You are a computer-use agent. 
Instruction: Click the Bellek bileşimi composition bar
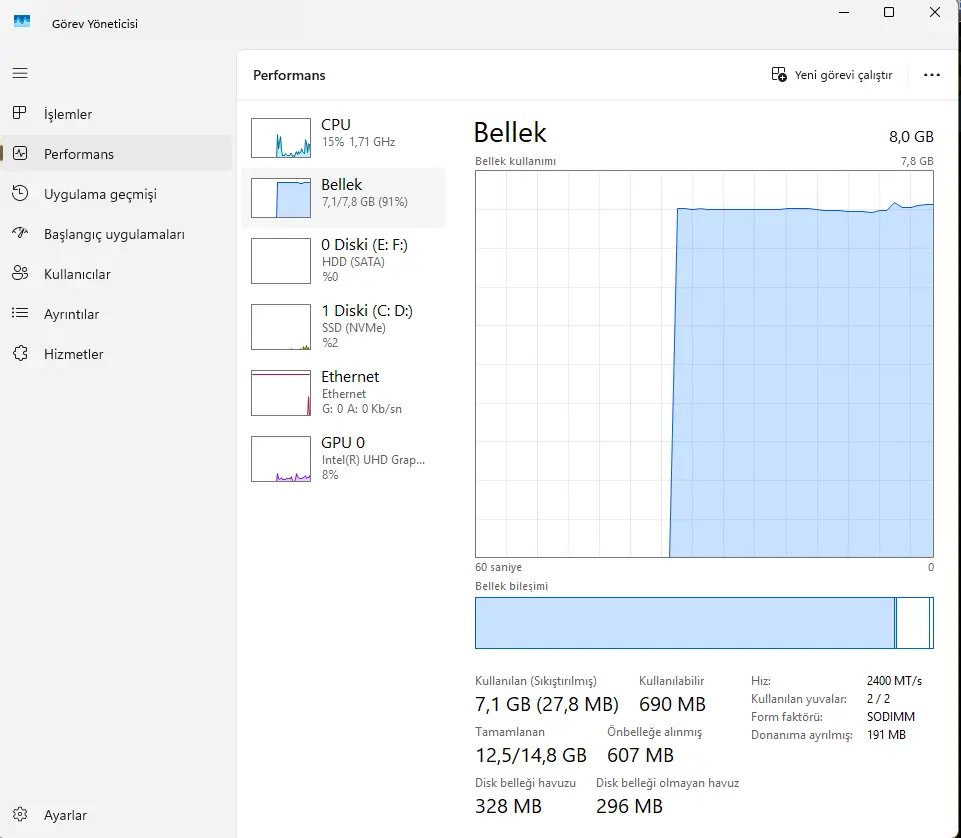704,623
